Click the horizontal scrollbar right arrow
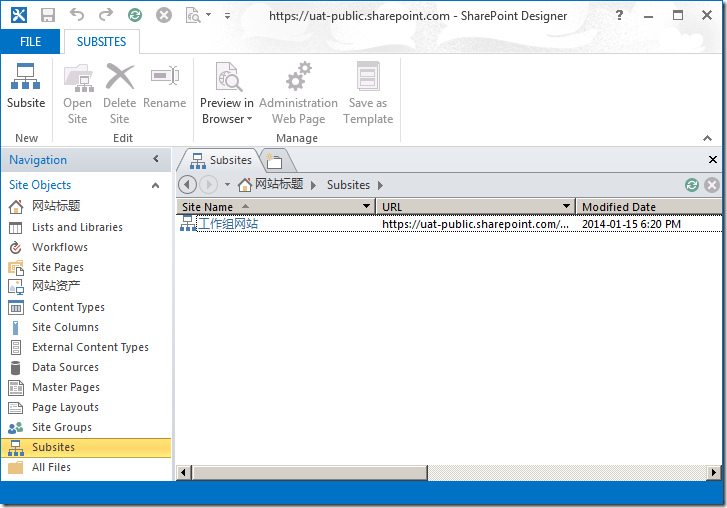The height and width of the screenshot is (508, 727). coord(714,472)
